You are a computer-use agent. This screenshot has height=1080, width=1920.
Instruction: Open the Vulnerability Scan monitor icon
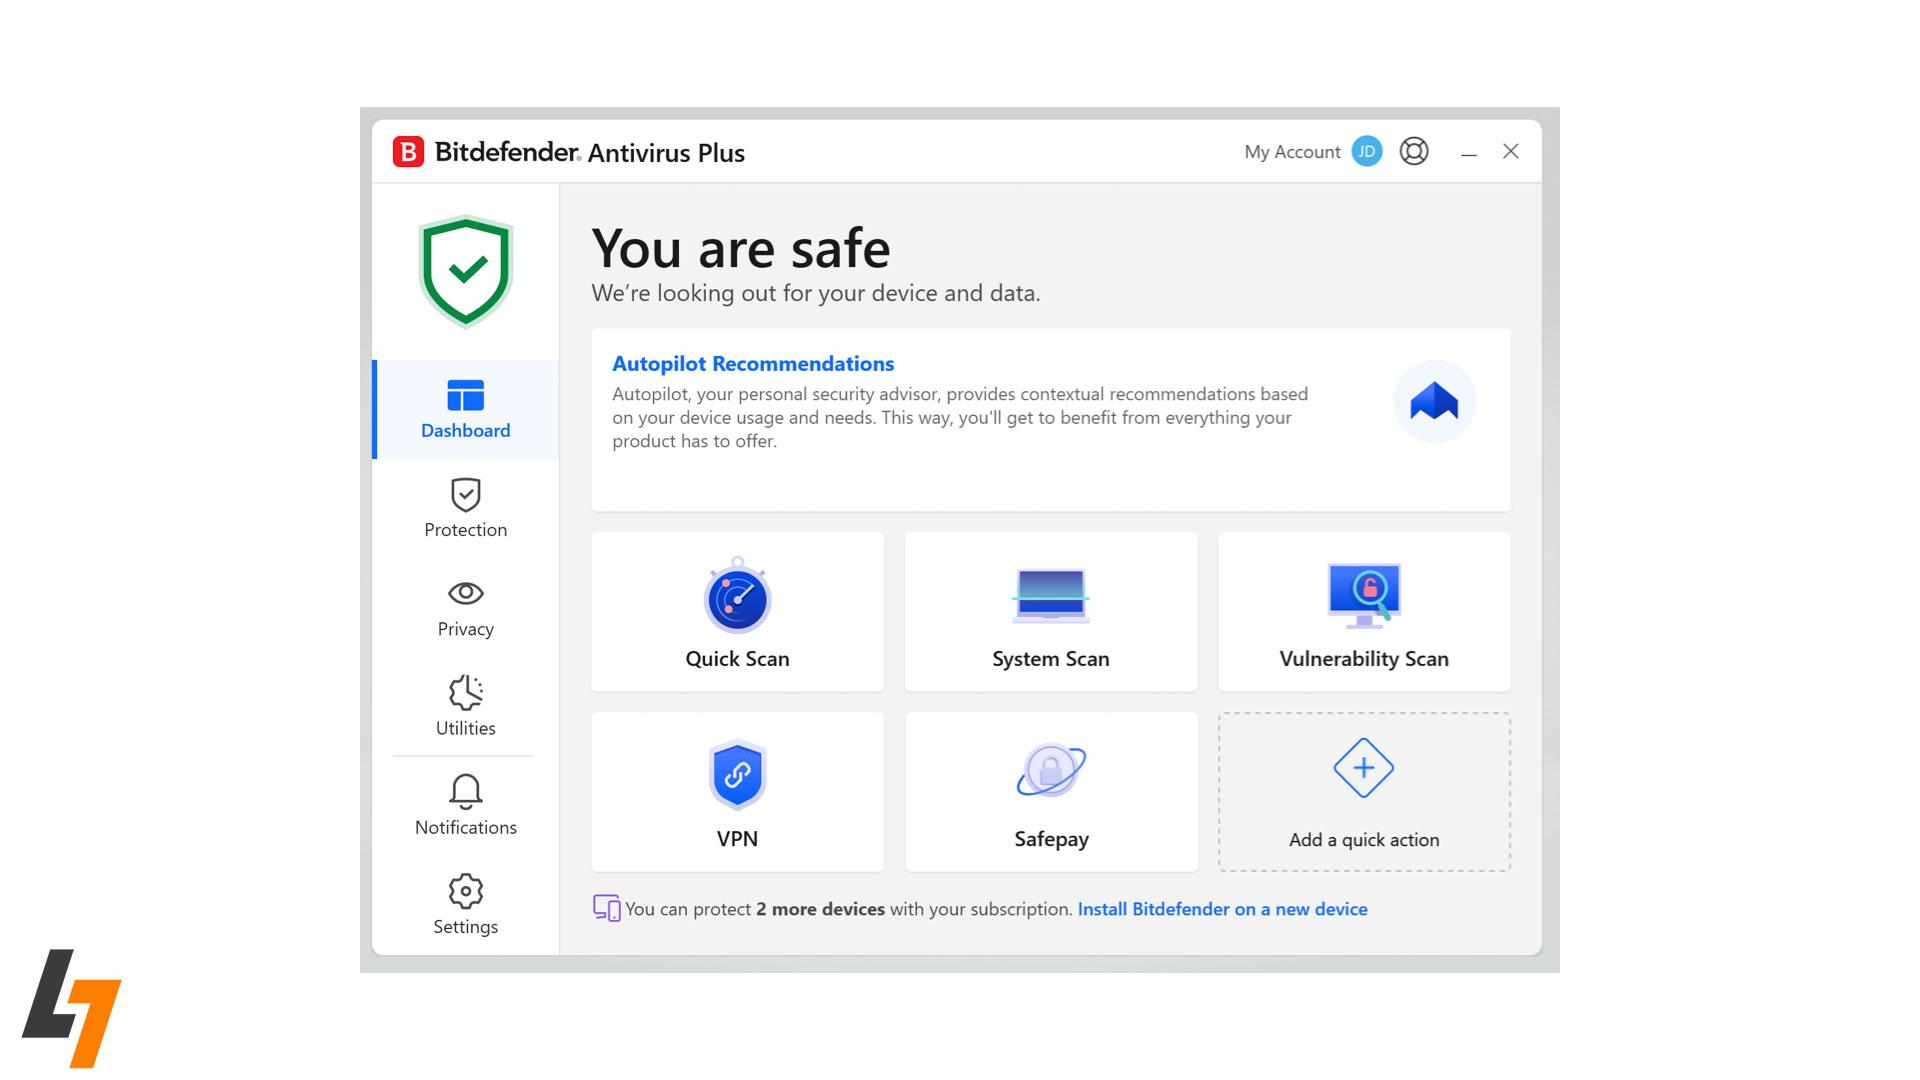tap(1364, 595)
